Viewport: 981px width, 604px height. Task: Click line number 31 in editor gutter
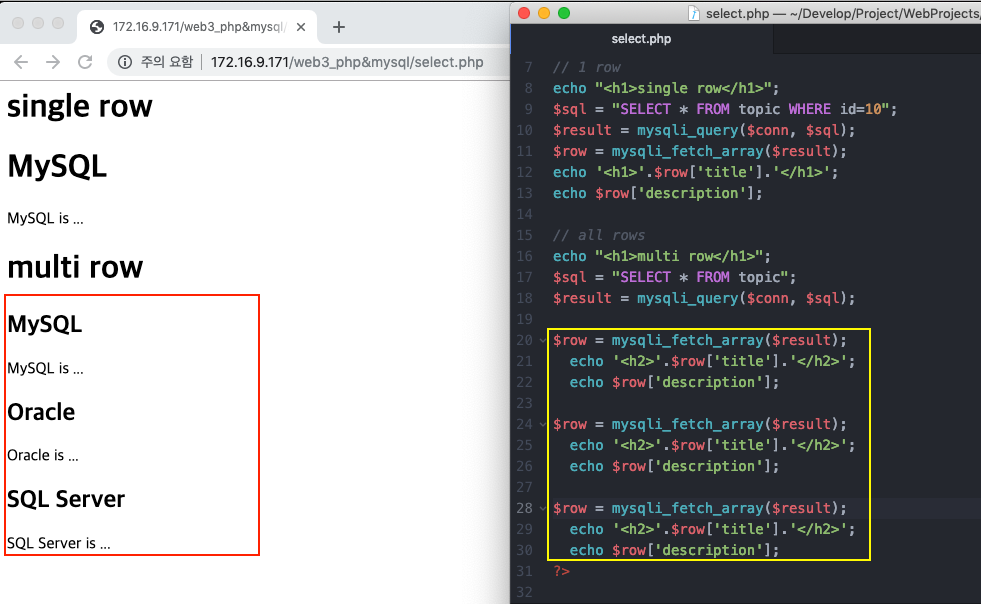pyautogui.click(x=524, y=571)
